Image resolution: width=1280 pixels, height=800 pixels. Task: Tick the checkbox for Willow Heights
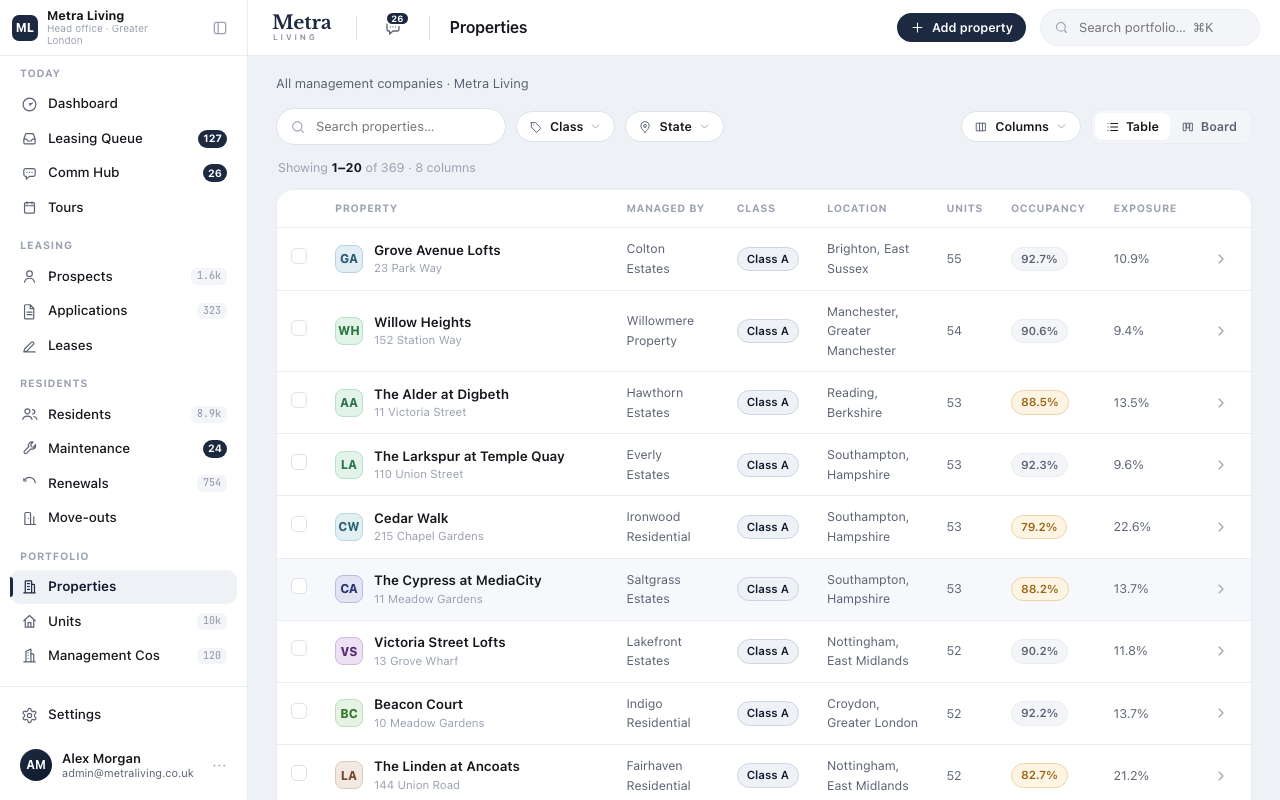(x=299, y=328)
